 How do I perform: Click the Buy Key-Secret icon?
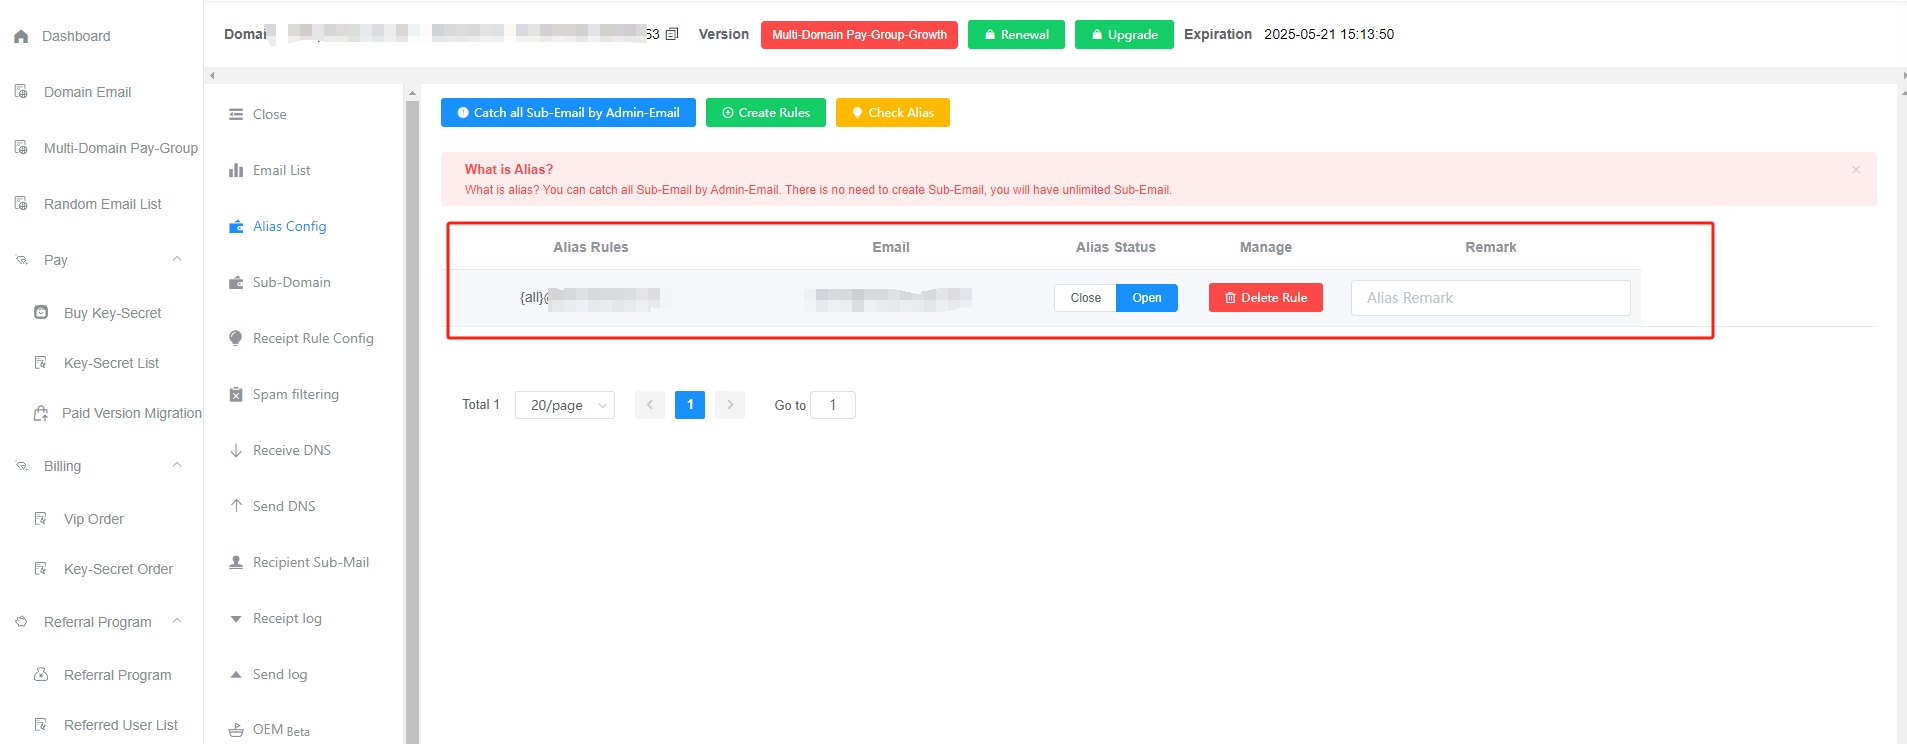pyautogui.click(x=41, y=313)
